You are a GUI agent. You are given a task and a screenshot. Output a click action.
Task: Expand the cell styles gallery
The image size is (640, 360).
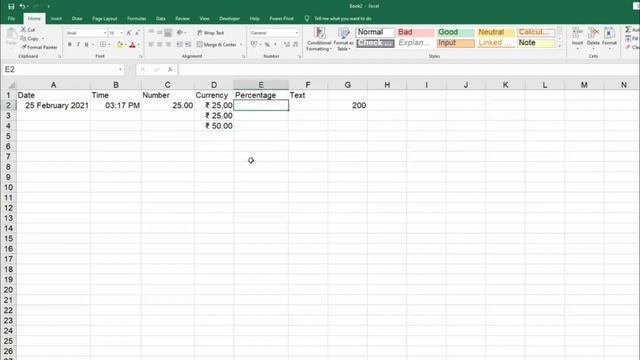tap(560, 45)
